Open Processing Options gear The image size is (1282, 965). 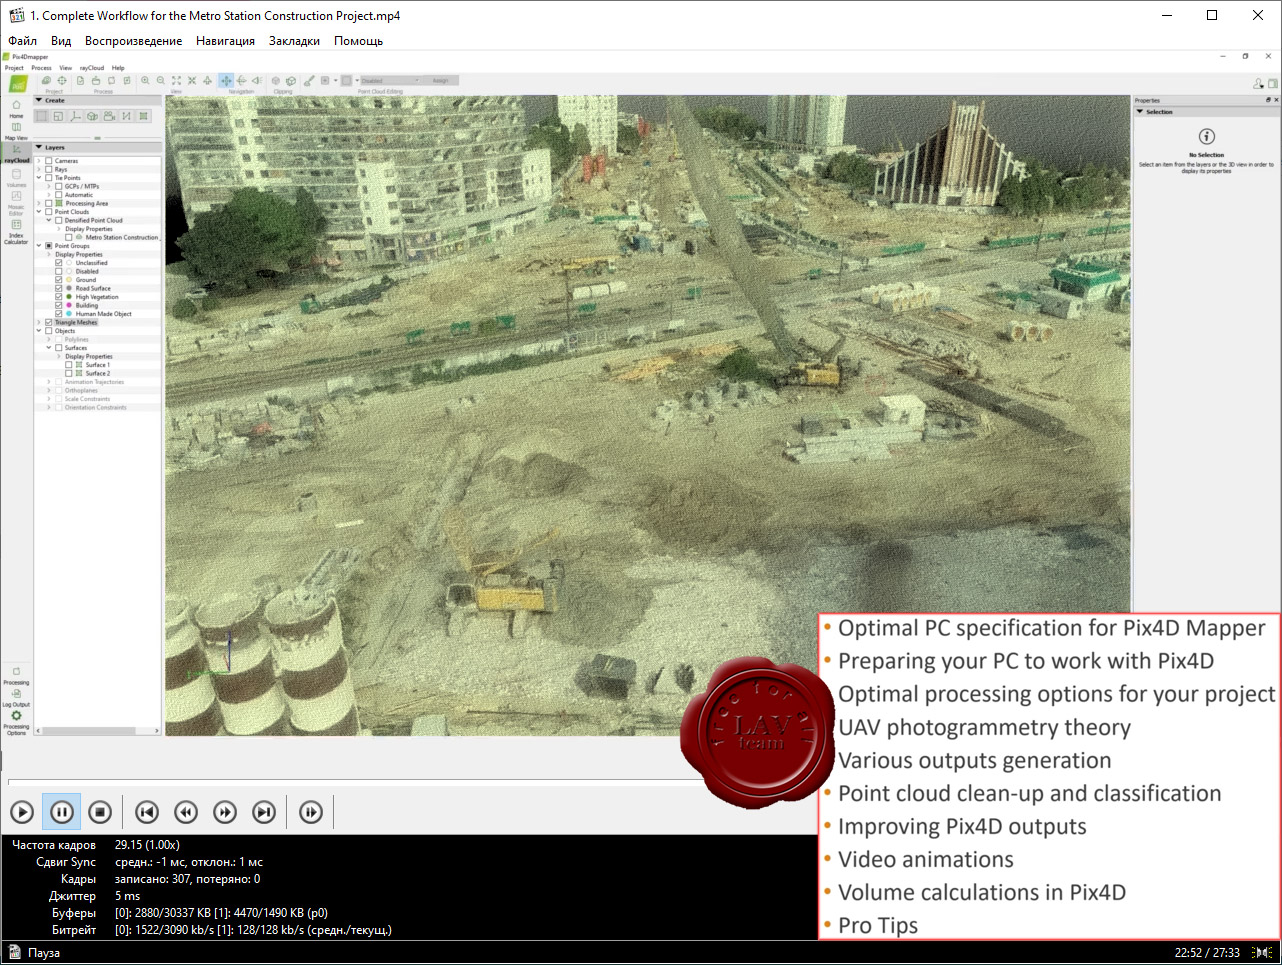pyautogui.click(x=16, y=723)
